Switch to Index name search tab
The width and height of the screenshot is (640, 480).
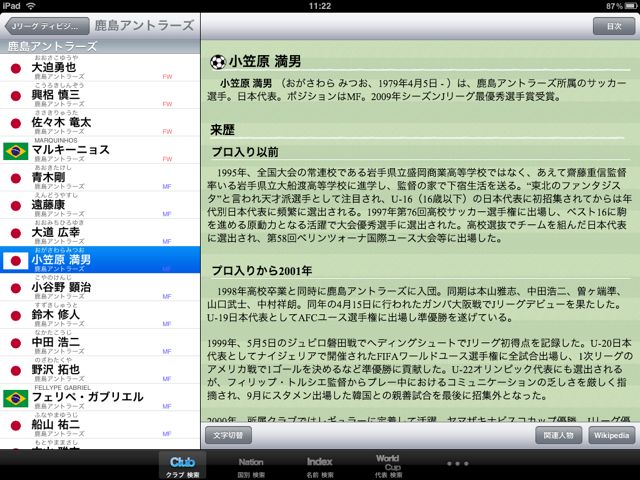pyautogui.click(x=320, y=466)
